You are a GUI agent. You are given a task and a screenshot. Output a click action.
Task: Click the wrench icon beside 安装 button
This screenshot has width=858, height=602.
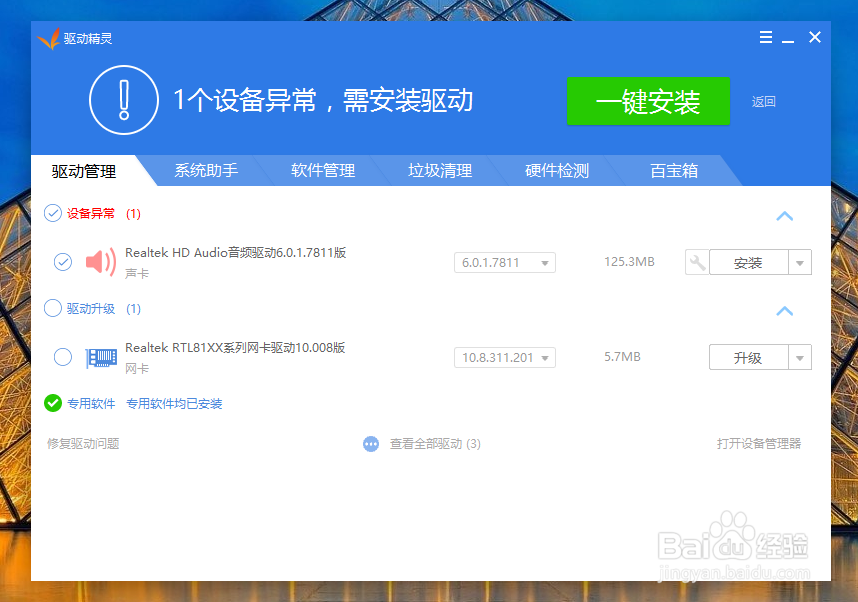tap(697, 261)
